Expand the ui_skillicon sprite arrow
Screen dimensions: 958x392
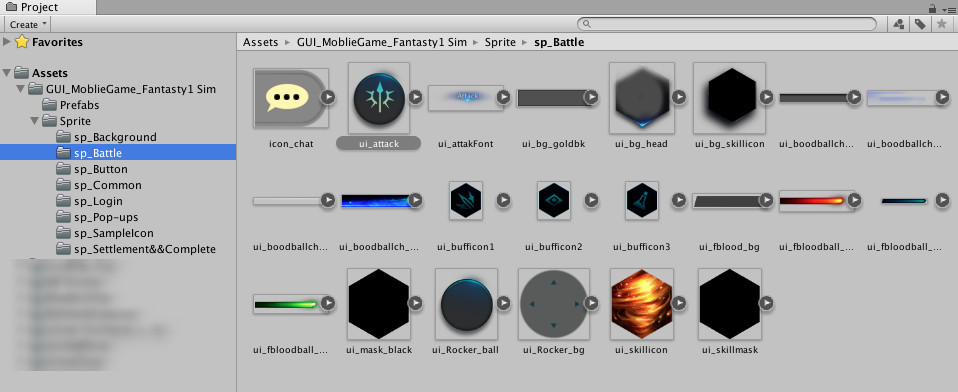pos(679,303)
